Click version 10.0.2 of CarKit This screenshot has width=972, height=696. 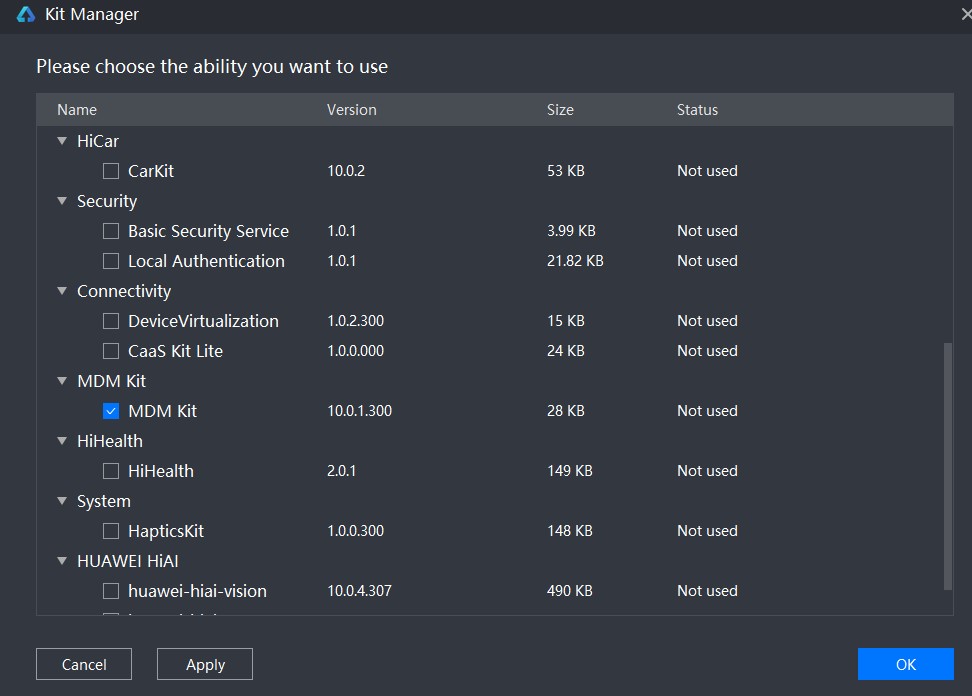point(346,170)
